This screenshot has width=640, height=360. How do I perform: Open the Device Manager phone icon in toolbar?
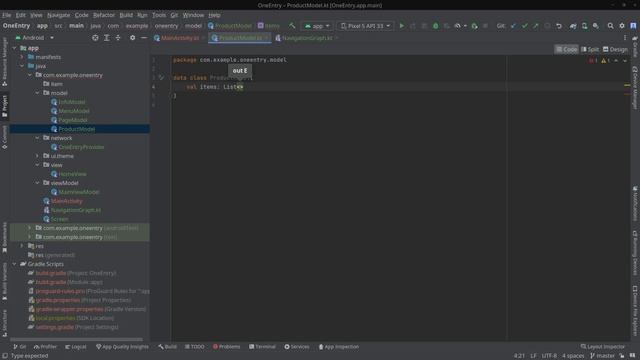pos(584,26)
